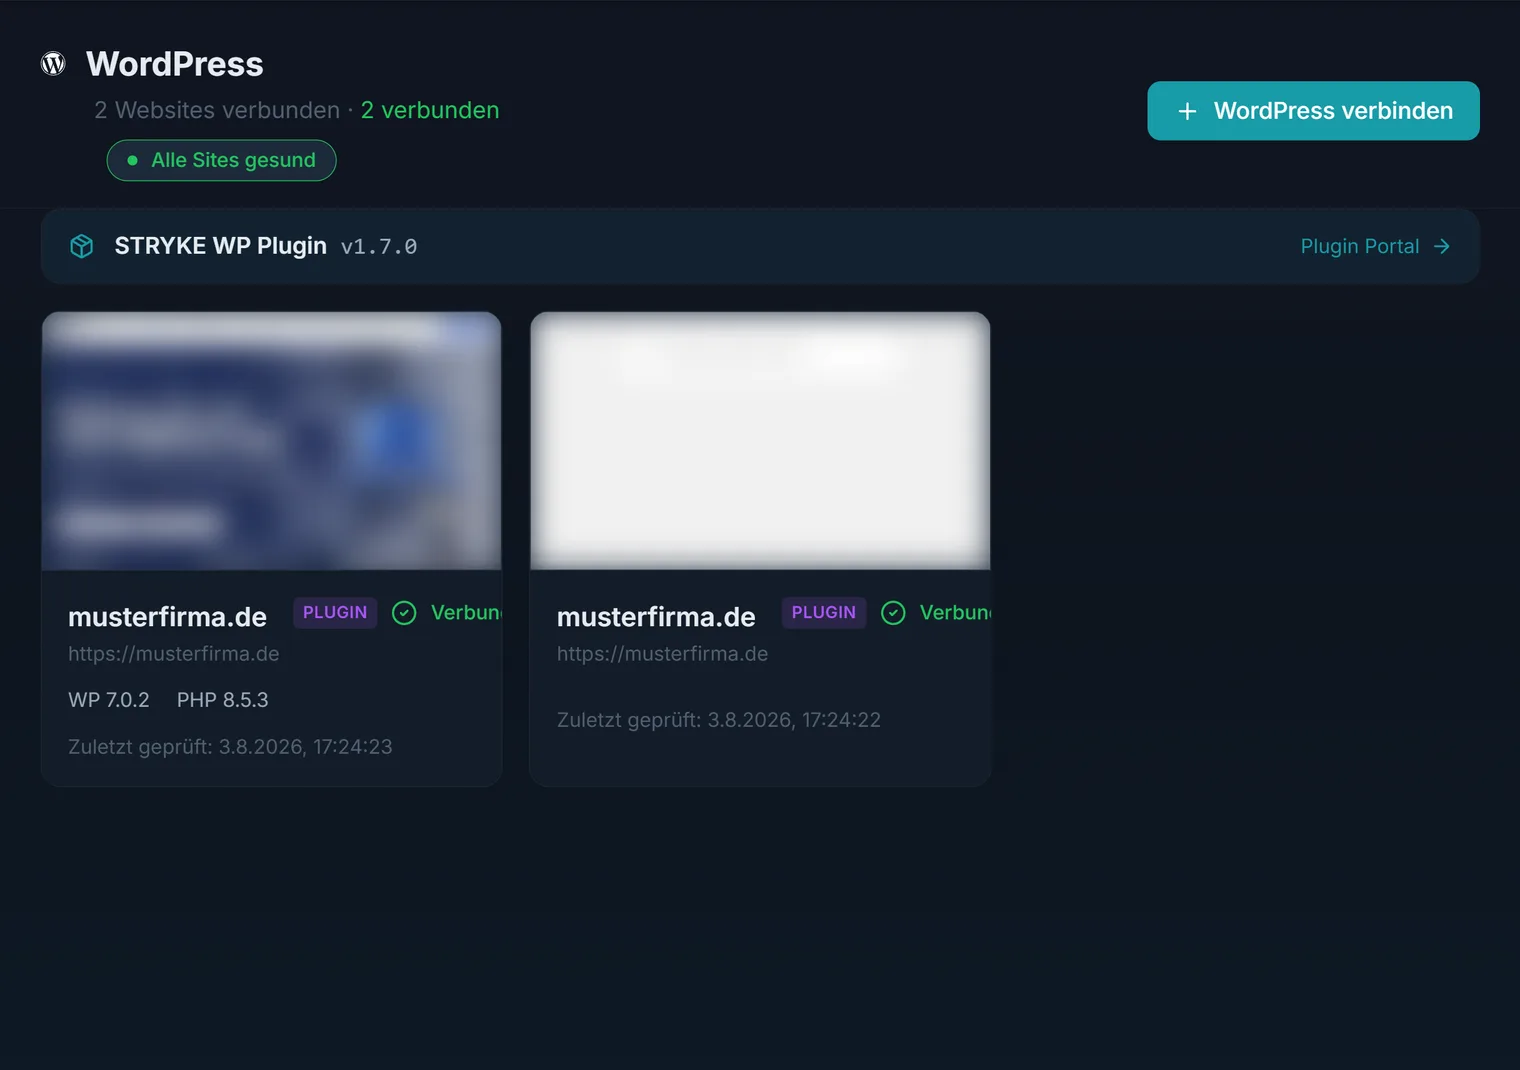
Task: Click the WP 7.0.2 version text
Action: 109,700
